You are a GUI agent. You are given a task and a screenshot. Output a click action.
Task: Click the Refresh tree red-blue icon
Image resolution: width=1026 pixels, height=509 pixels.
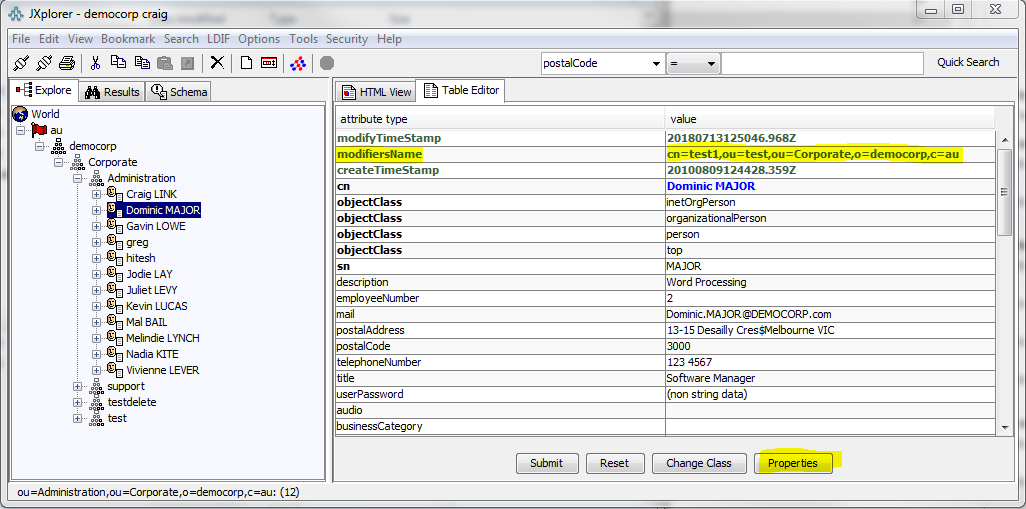pos(298,63)
